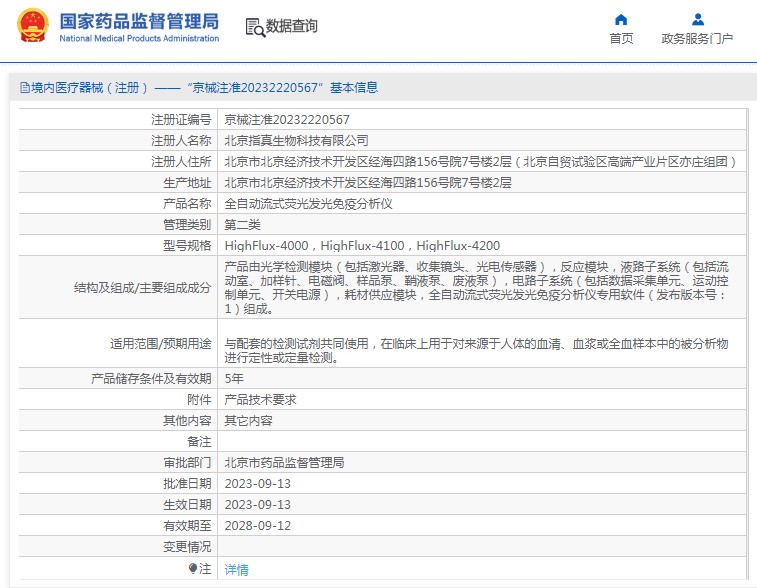Click the 首页 home icon
The height and width of the screenshot is (588, 757).
[621, 20]
